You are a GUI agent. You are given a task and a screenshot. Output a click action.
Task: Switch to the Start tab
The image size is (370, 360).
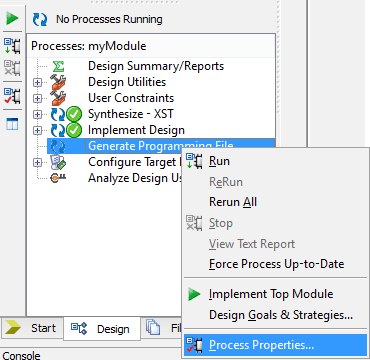click(x=31, y=328)
